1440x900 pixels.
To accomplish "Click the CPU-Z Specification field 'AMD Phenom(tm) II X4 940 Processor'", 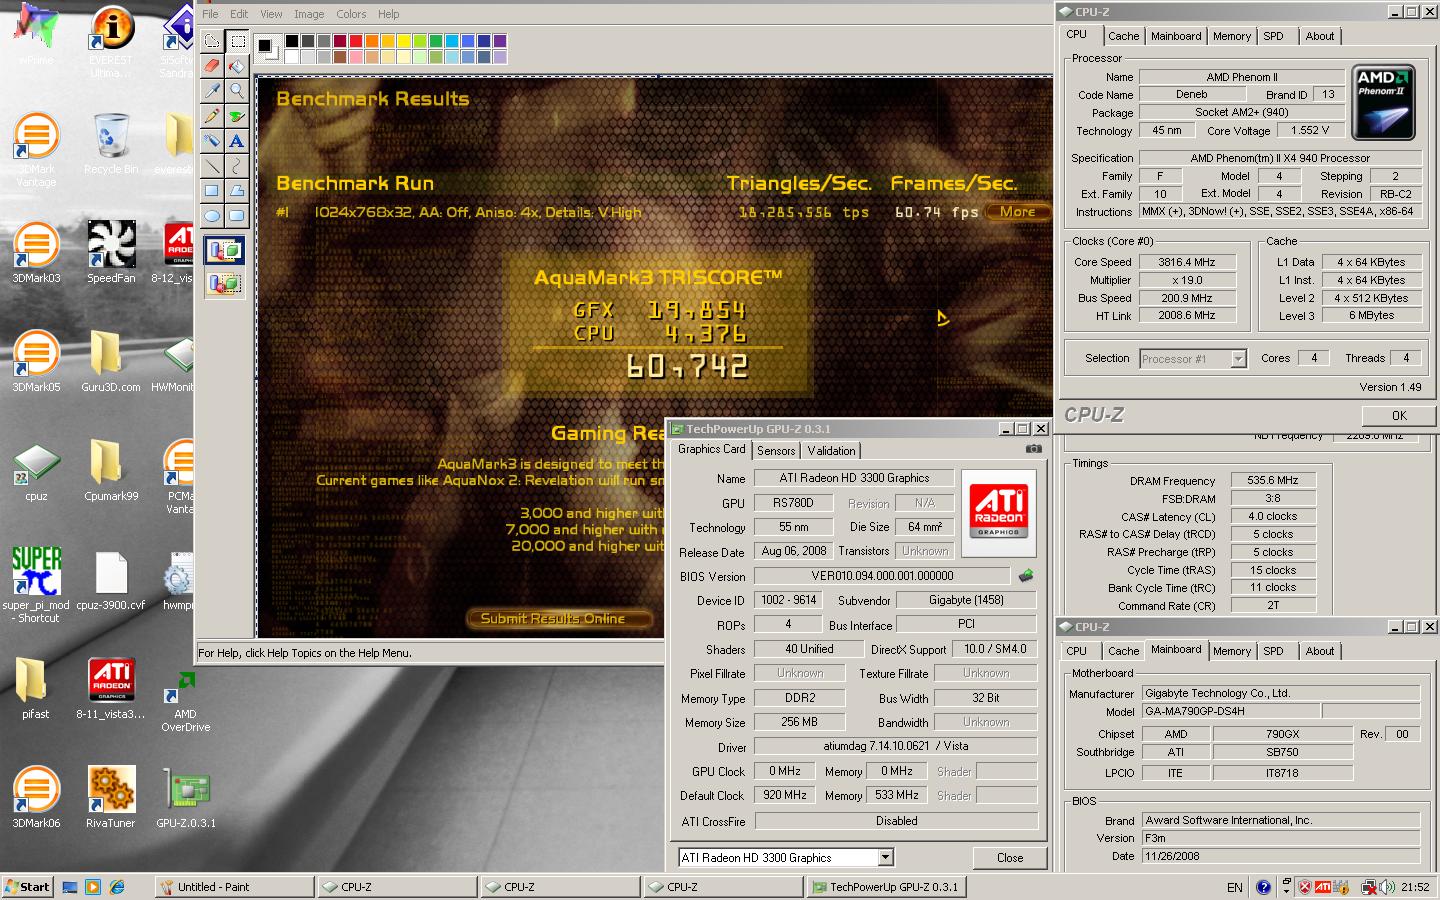I will [1280, 158].
